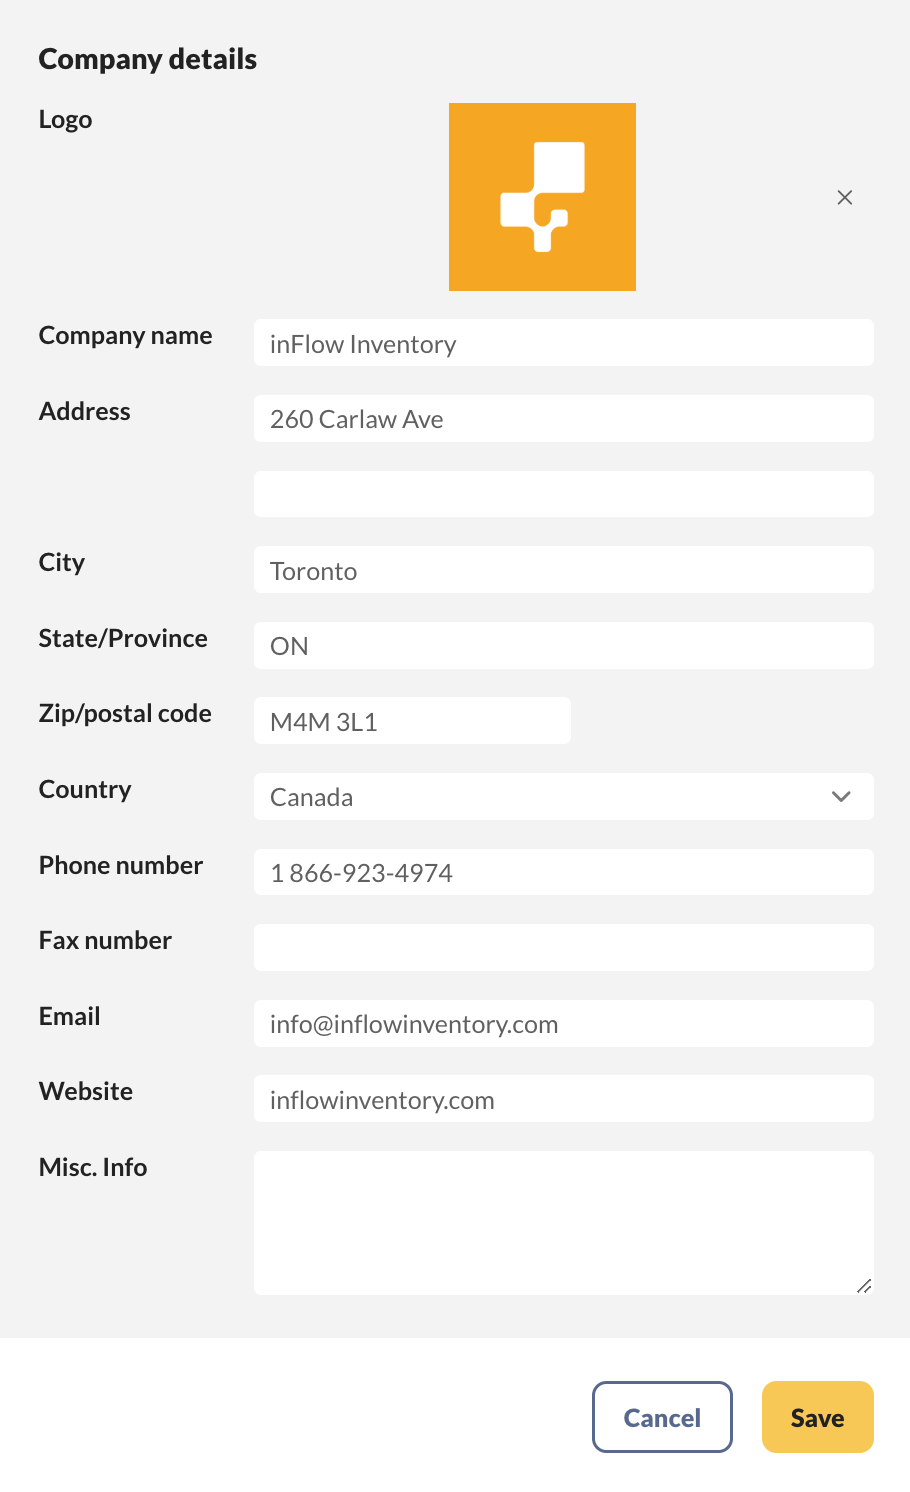
Task: Click the Website field
Action: pos(563,1099)
